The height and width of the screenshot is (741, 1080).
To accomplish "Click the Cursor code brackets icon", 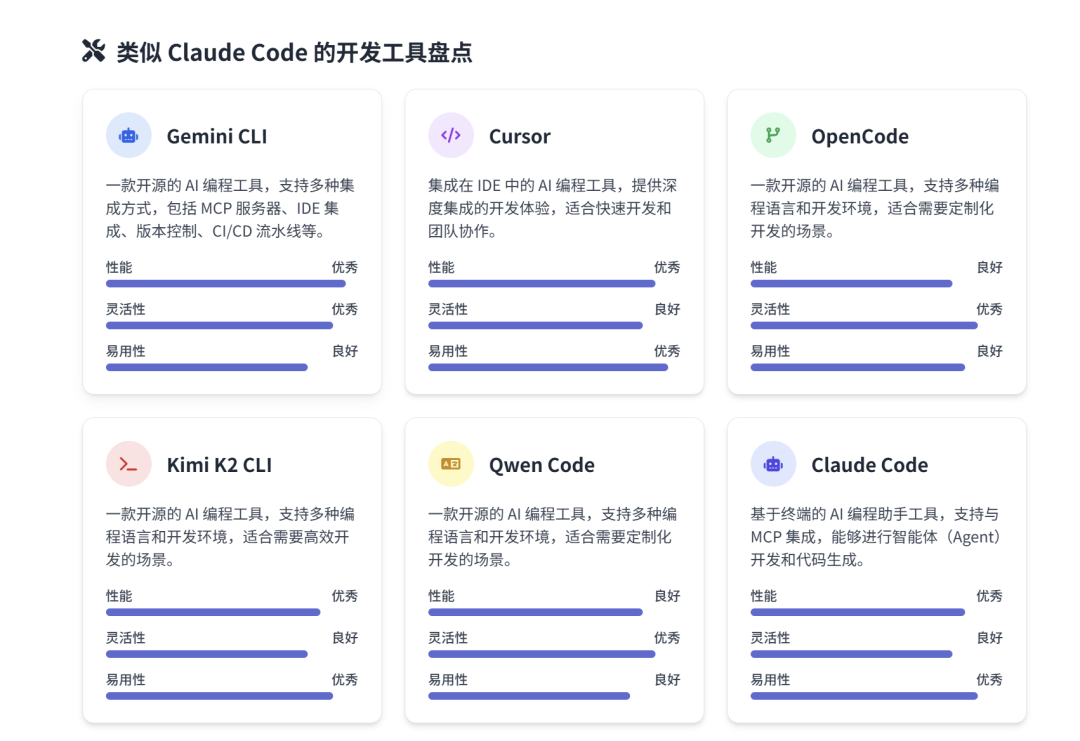I will [451, 136].
